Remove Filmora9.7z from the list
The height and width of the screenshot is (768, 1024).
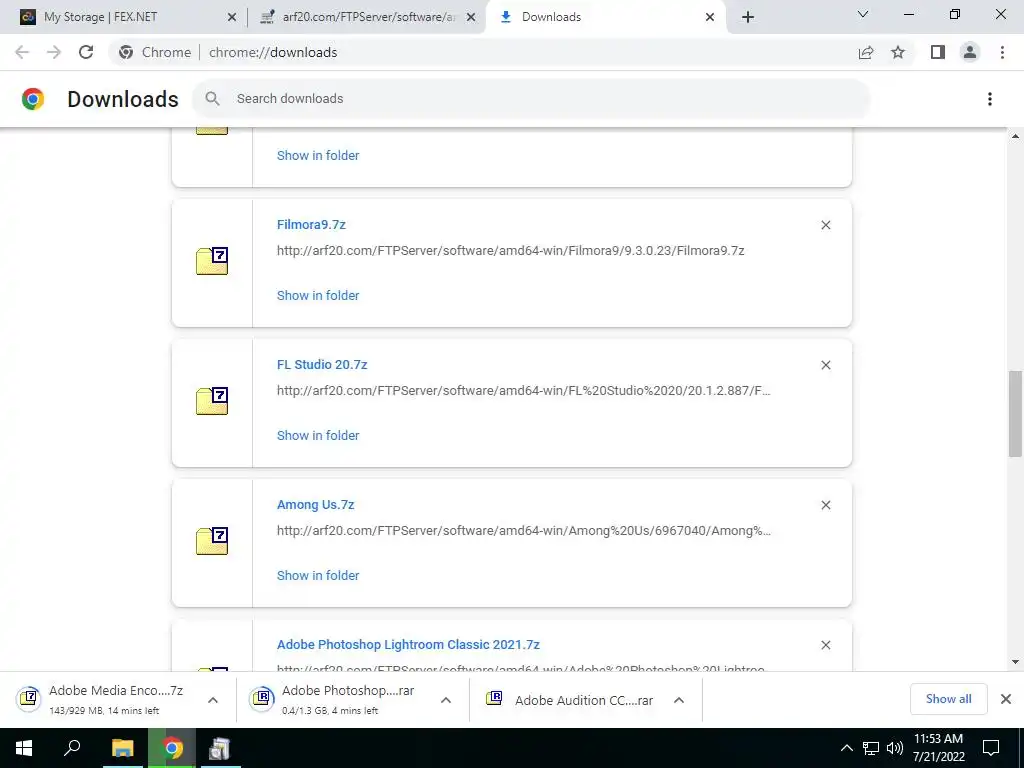click(825, 225)
